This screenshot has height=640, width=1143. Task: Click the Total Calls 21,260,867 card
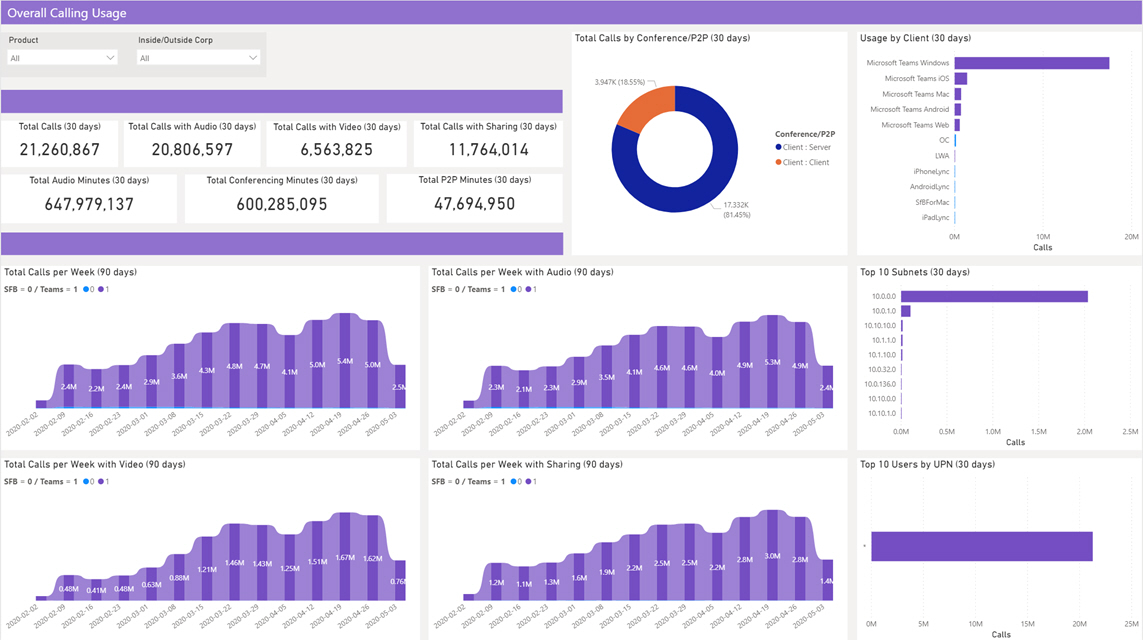tap(60, 141)
